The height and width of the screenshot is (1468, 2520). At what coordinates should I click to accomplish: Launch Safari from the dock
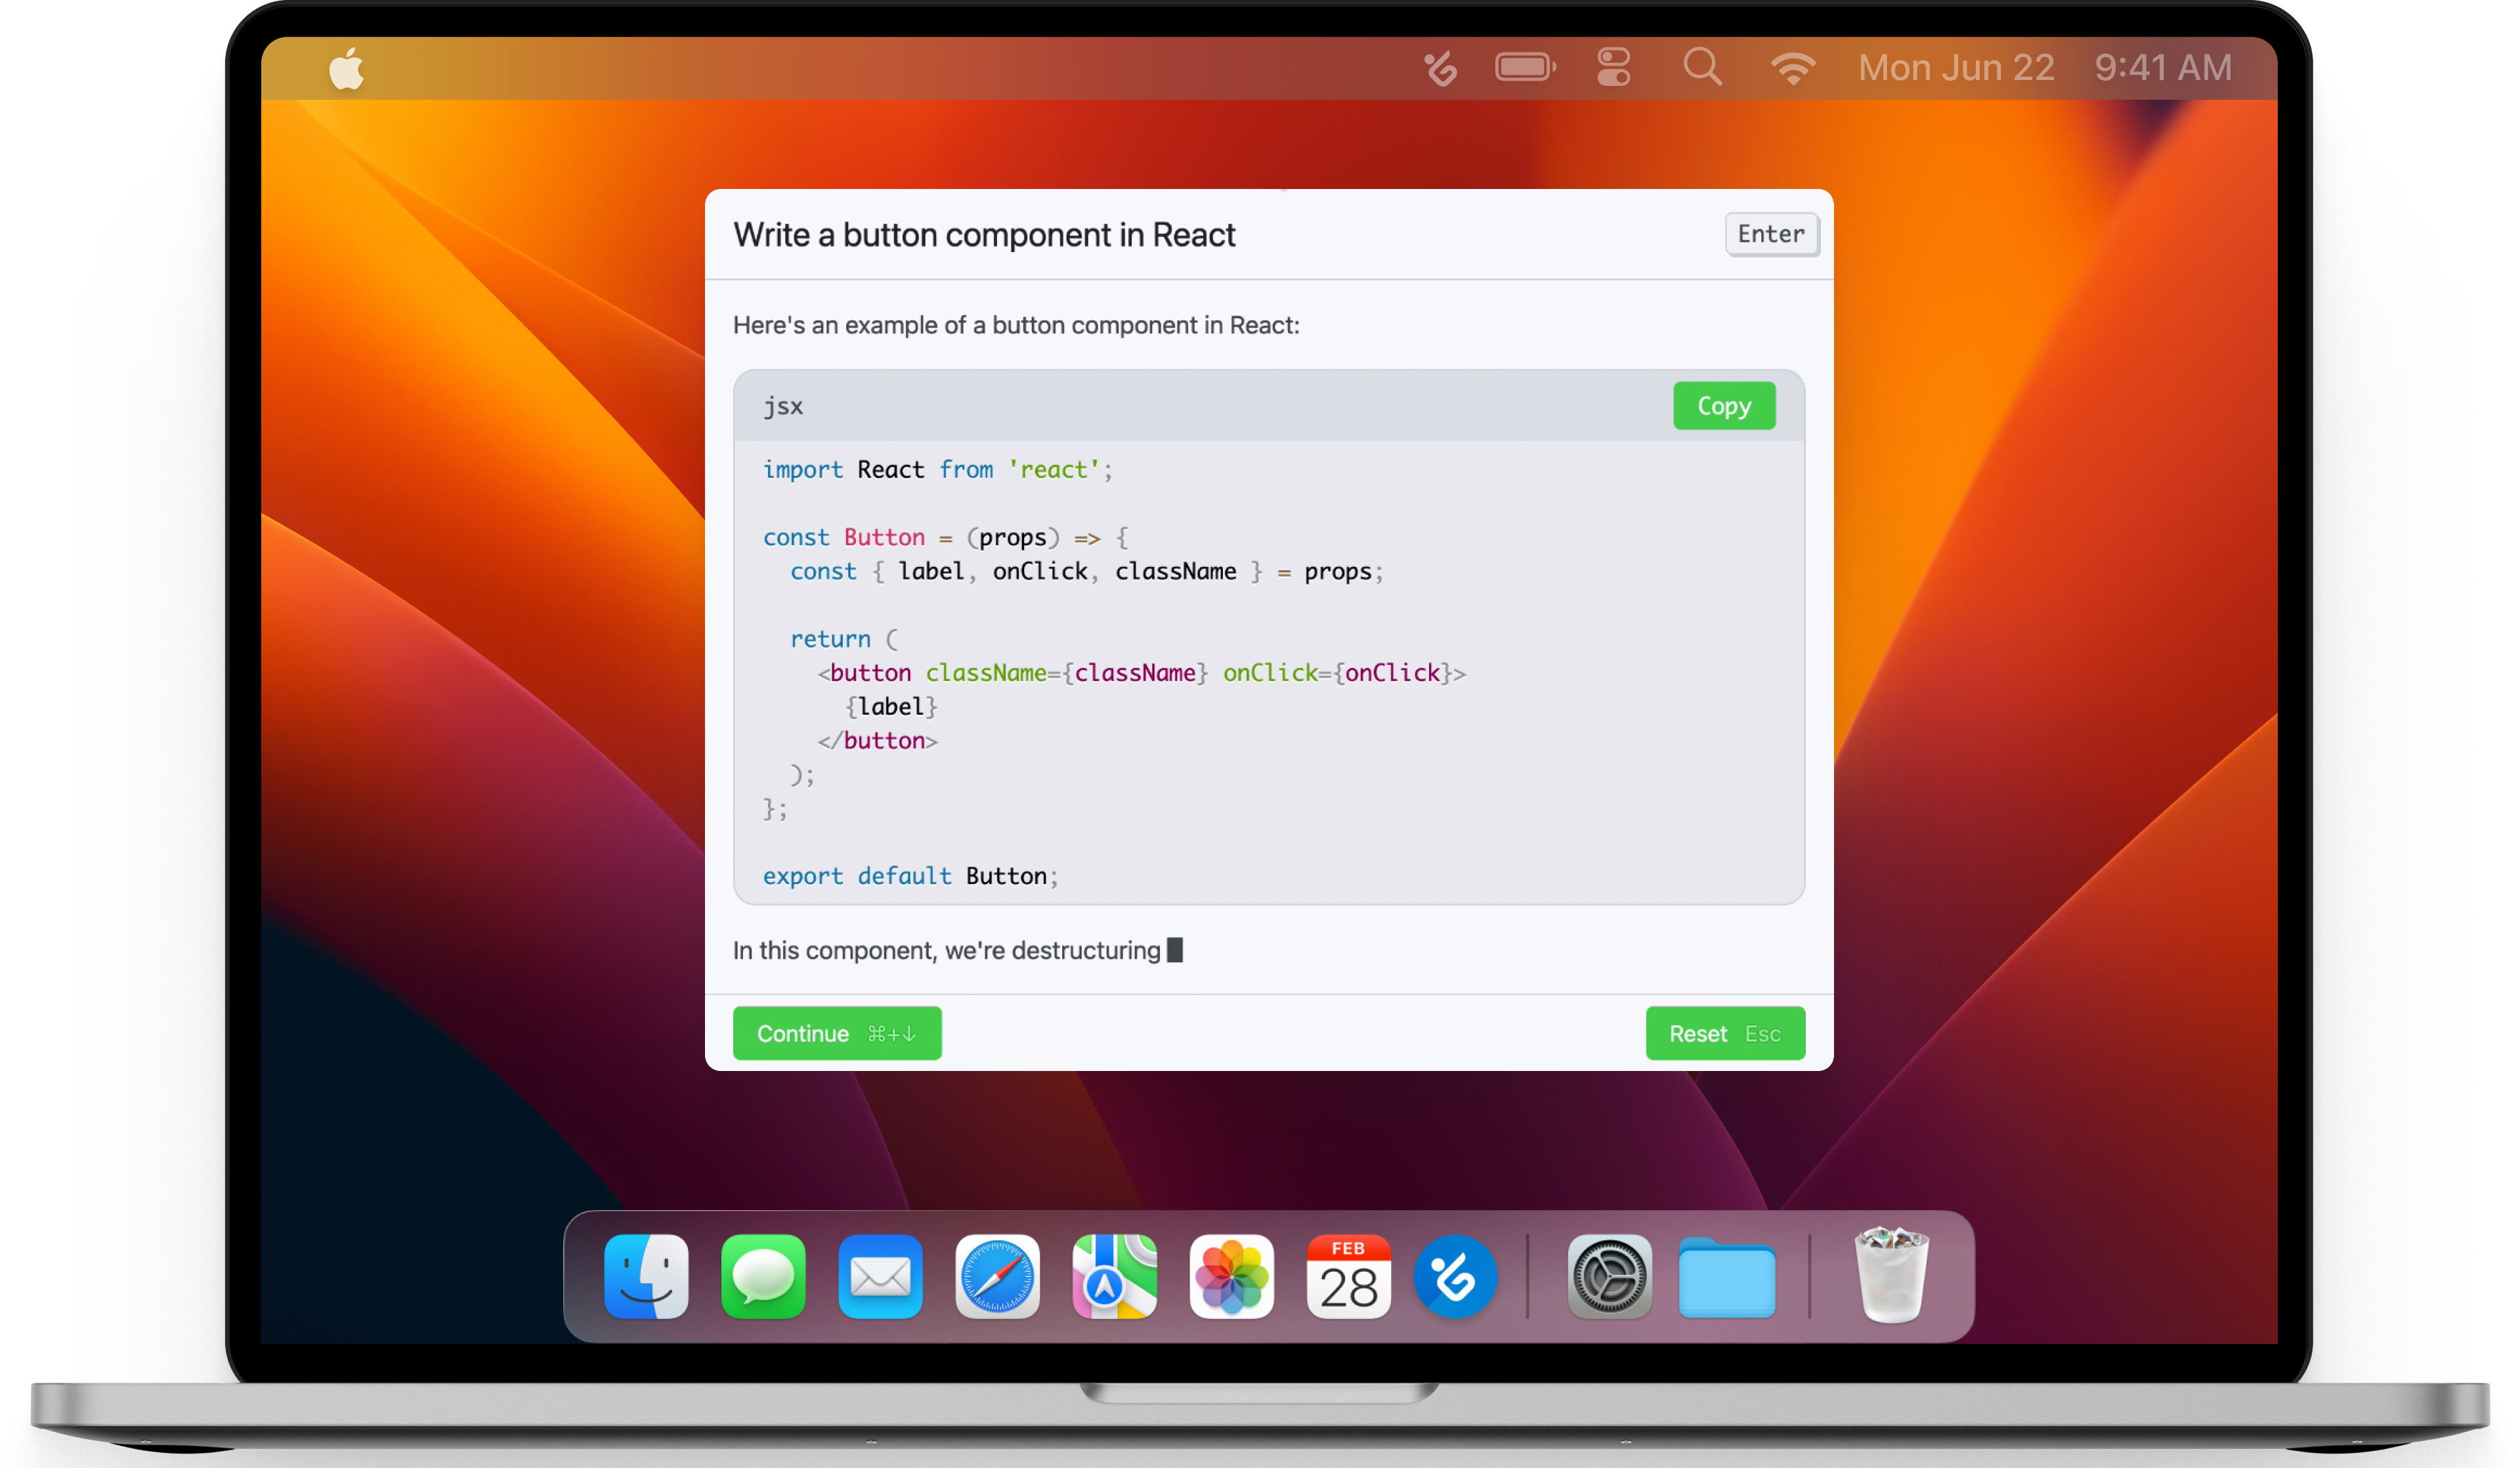click(x=997, y=1276)
